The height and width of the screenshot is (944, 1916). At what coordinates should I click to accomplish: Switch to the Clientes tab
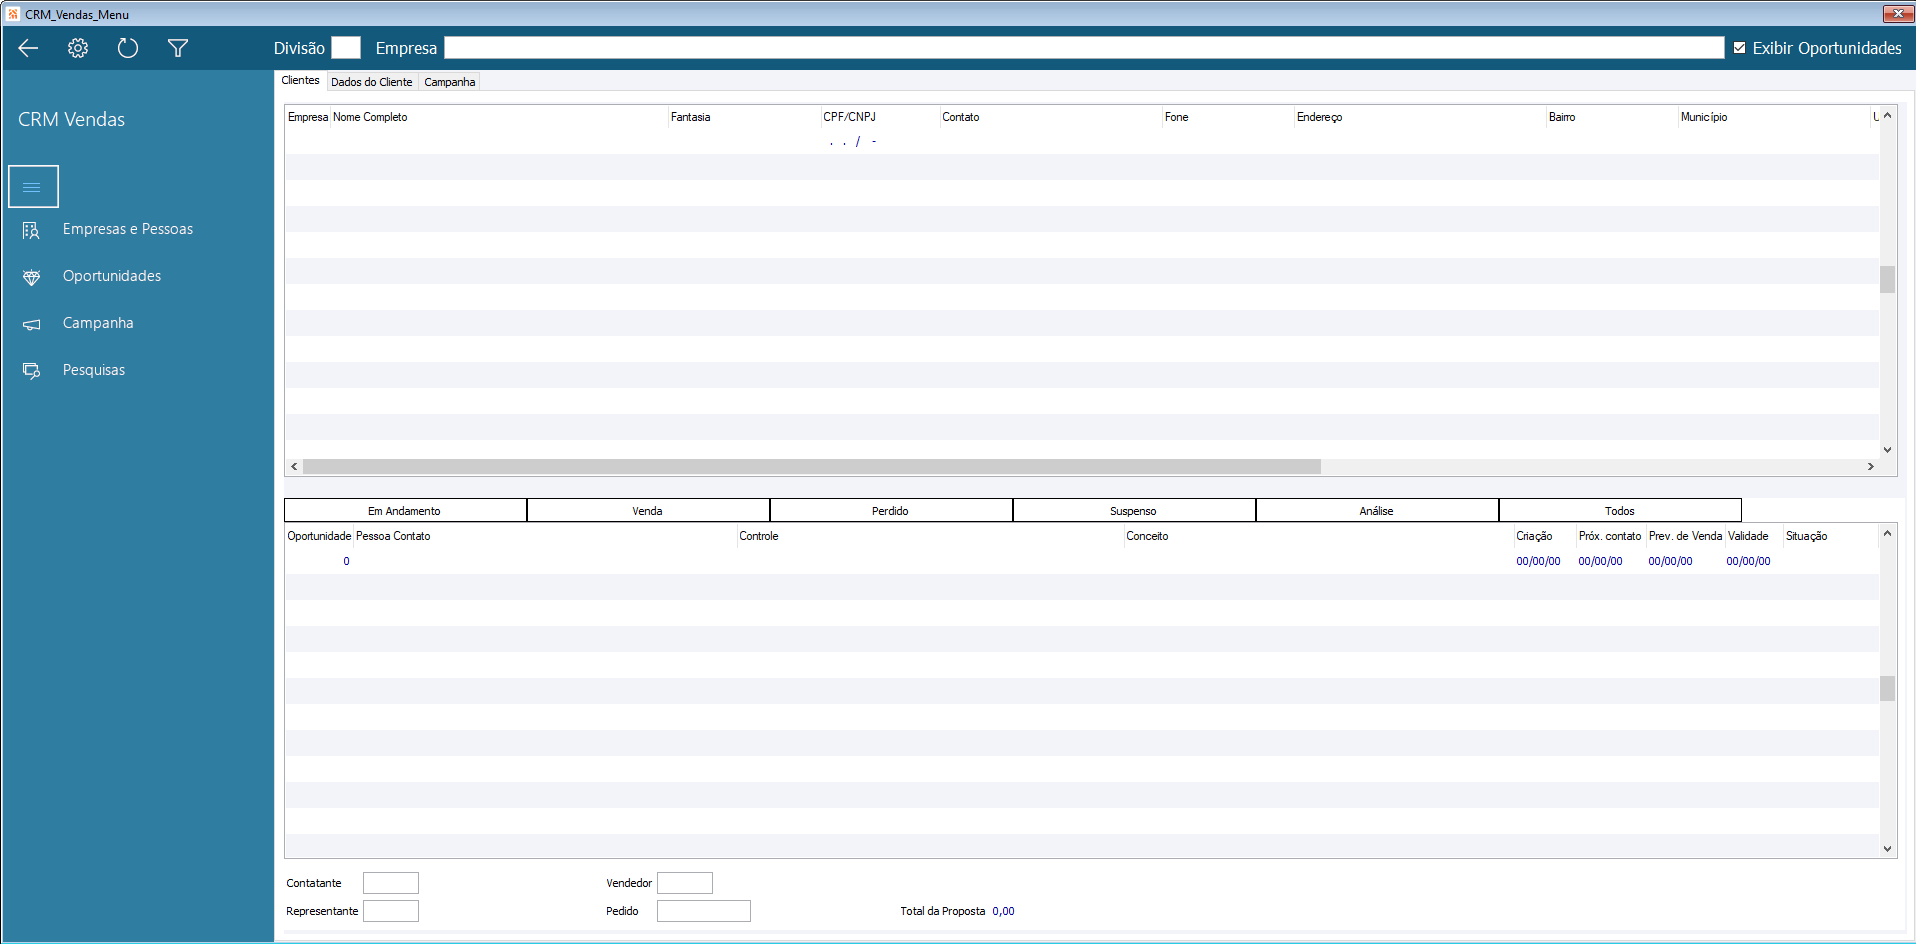point(300,80)
